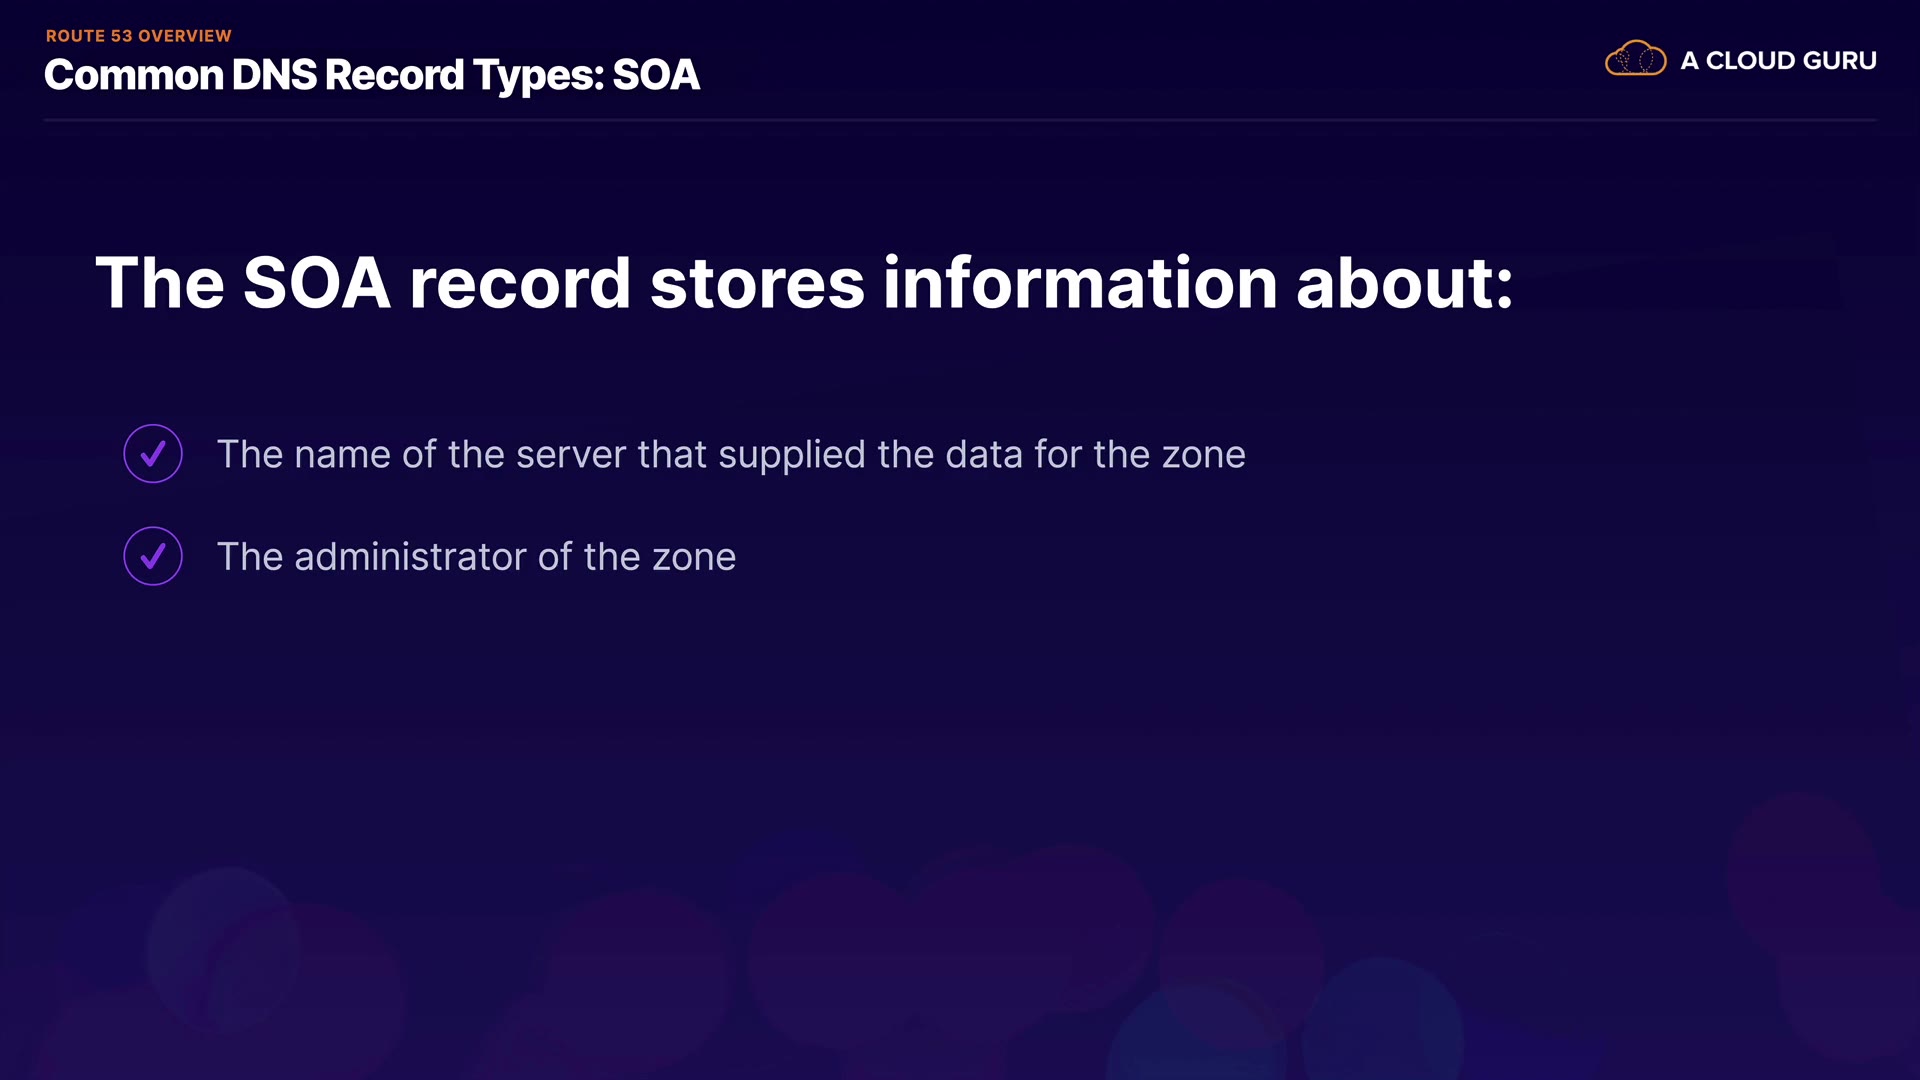The height and width of the screenshot is (1080, 1920).
Task: Click the 'Common DNS Record Types: SOA' slide title
Action: [371, 76]
